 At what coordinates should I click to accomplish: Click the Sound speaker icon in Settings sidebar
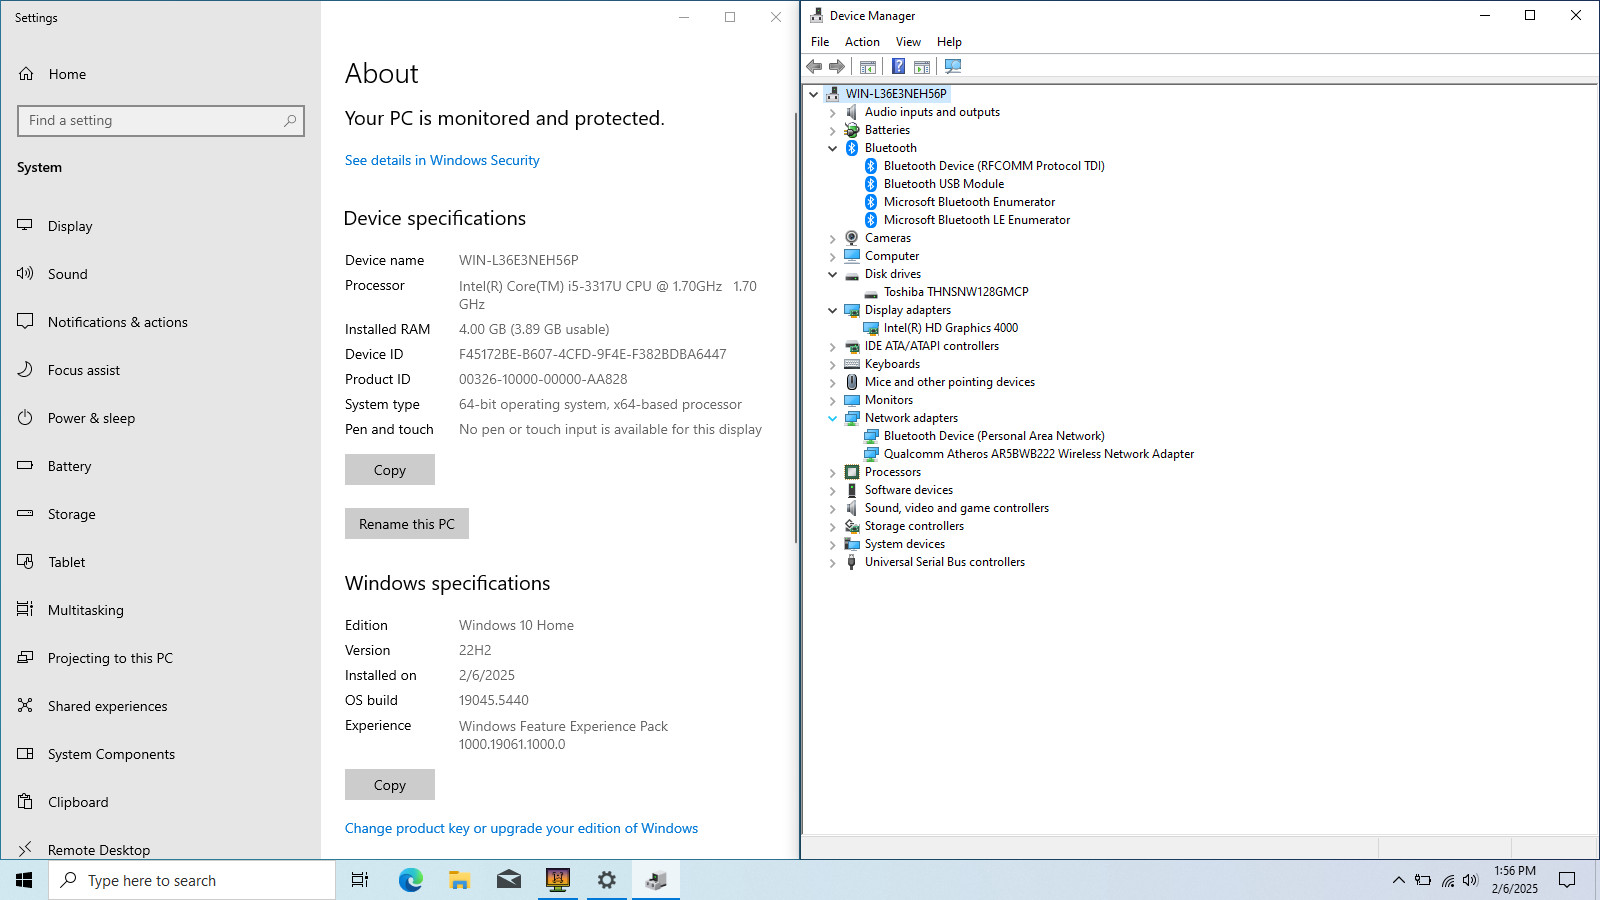25,274
